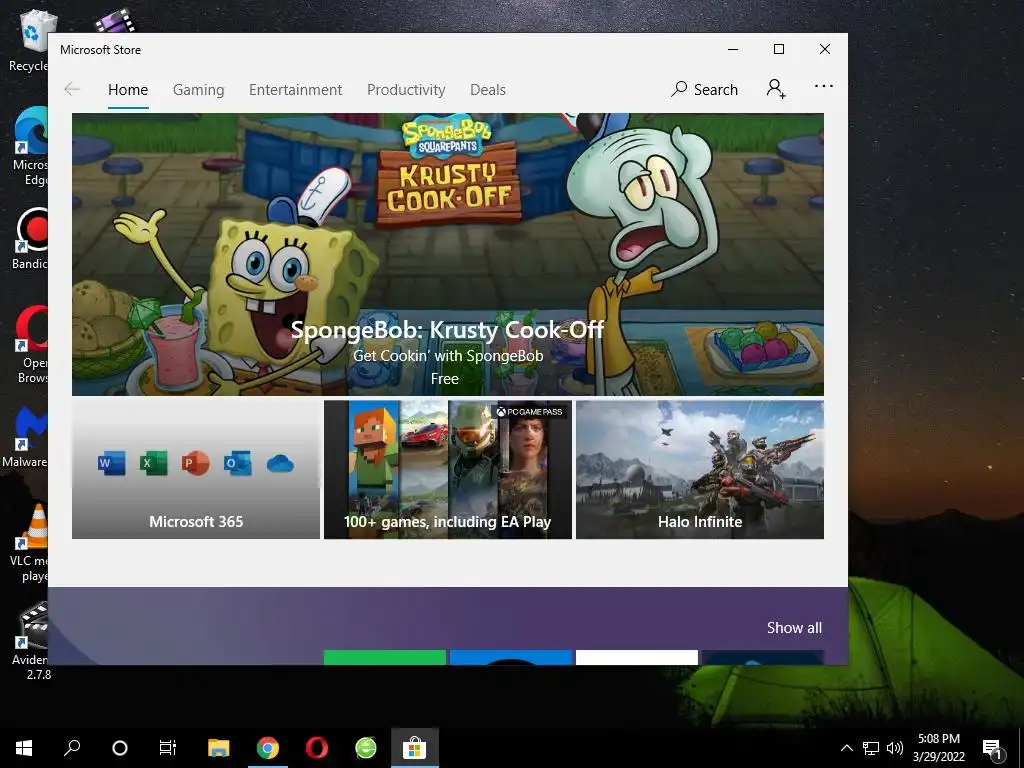This screenshot has height=768, width=1024.
Task: Open the Entertainment tab
Action: (x=295, y=89)
